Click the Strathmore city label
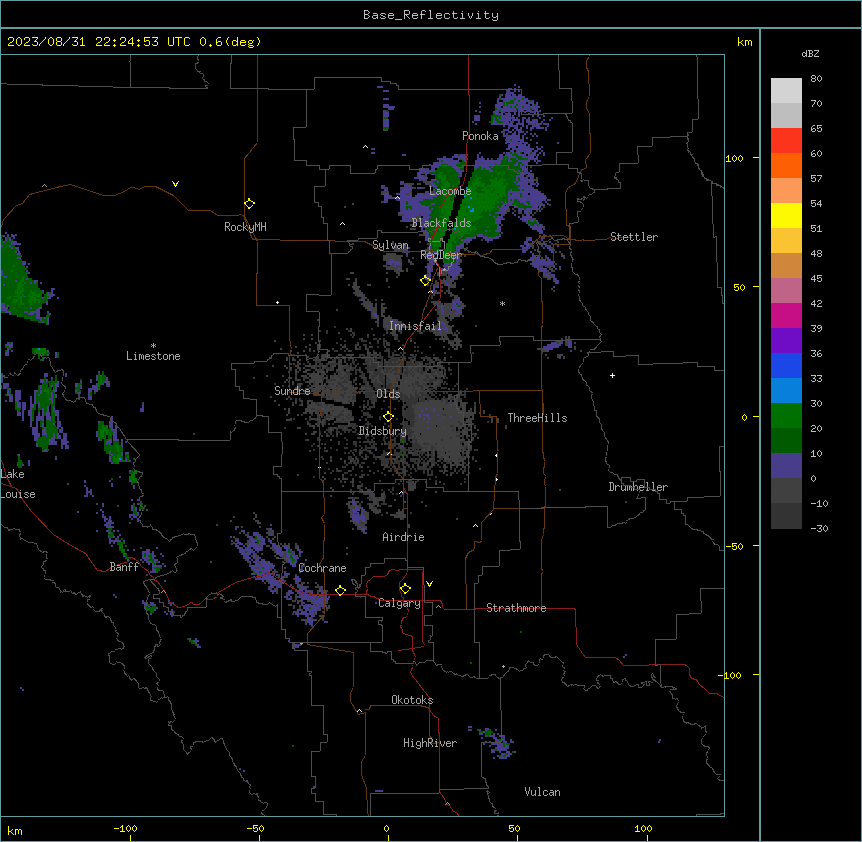The height and width of the screenshot is (842, 862). coord(516,608)
